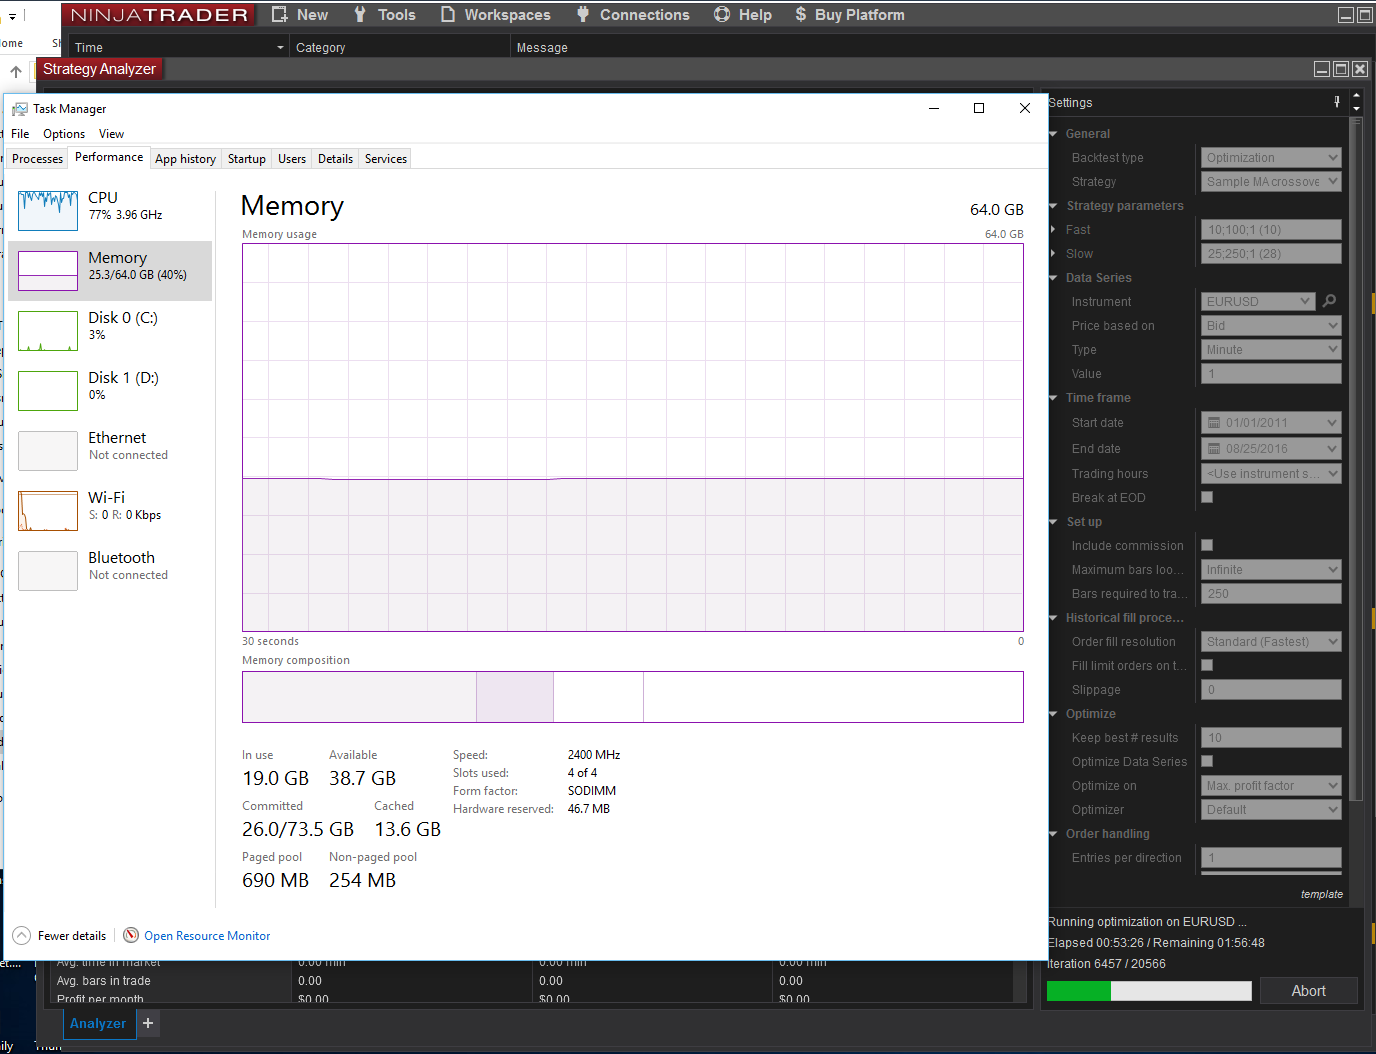Open the Workspaces menu in NinjaTrader

(x=495, y=15)
